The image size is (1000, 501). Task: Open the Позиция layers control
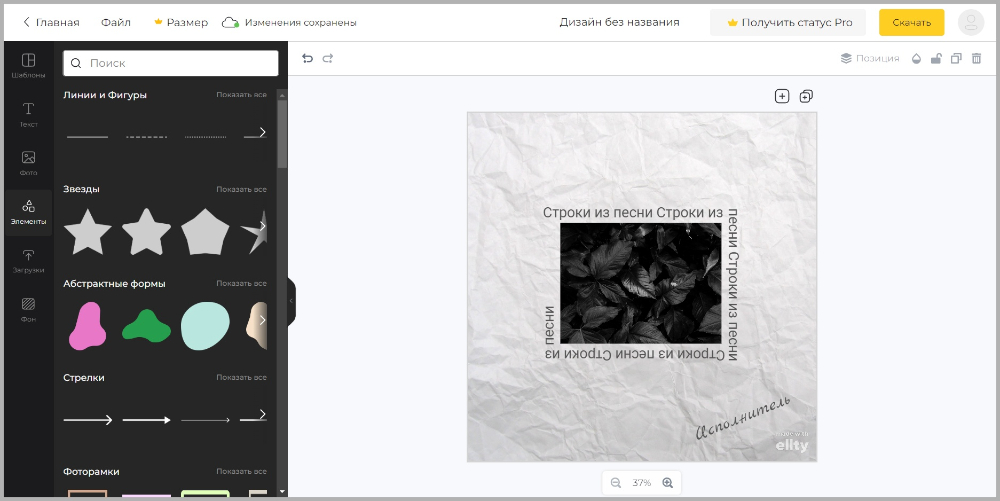click(x=870, y=59)
